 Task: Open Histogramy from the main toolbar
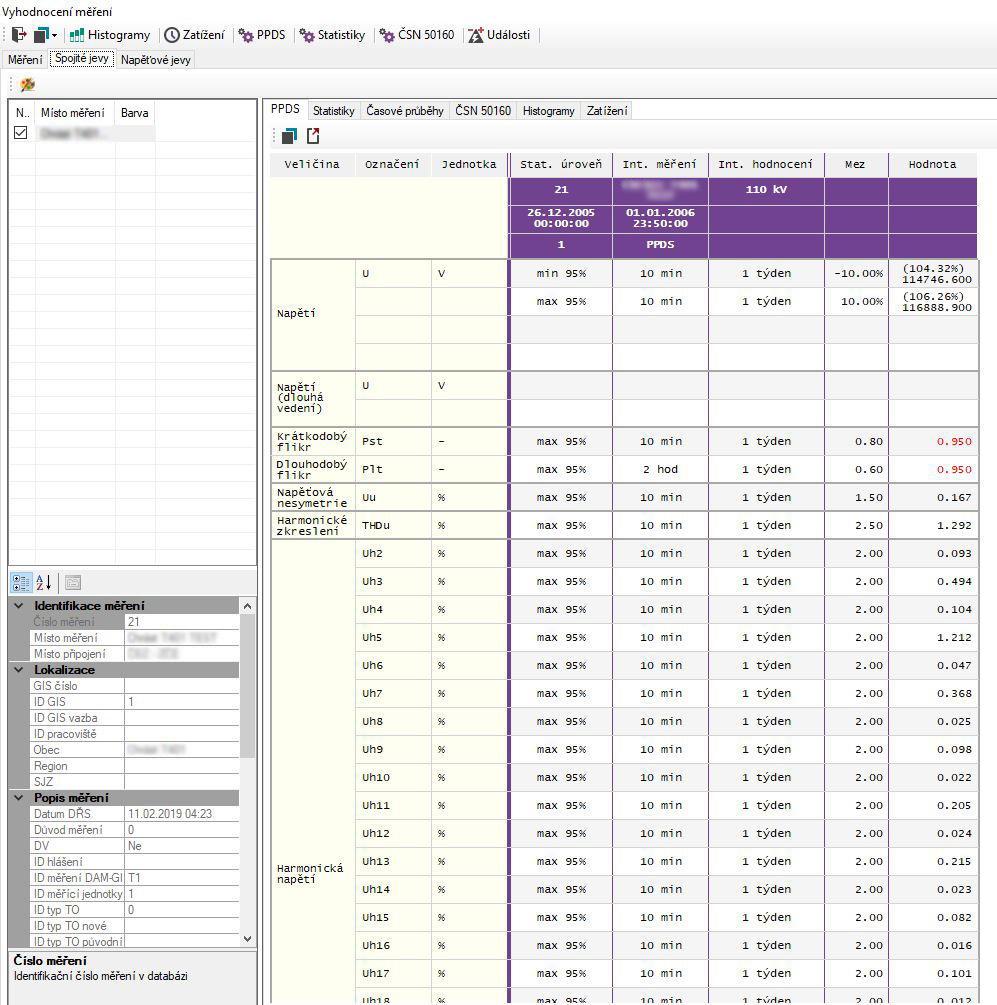point(110,35)
